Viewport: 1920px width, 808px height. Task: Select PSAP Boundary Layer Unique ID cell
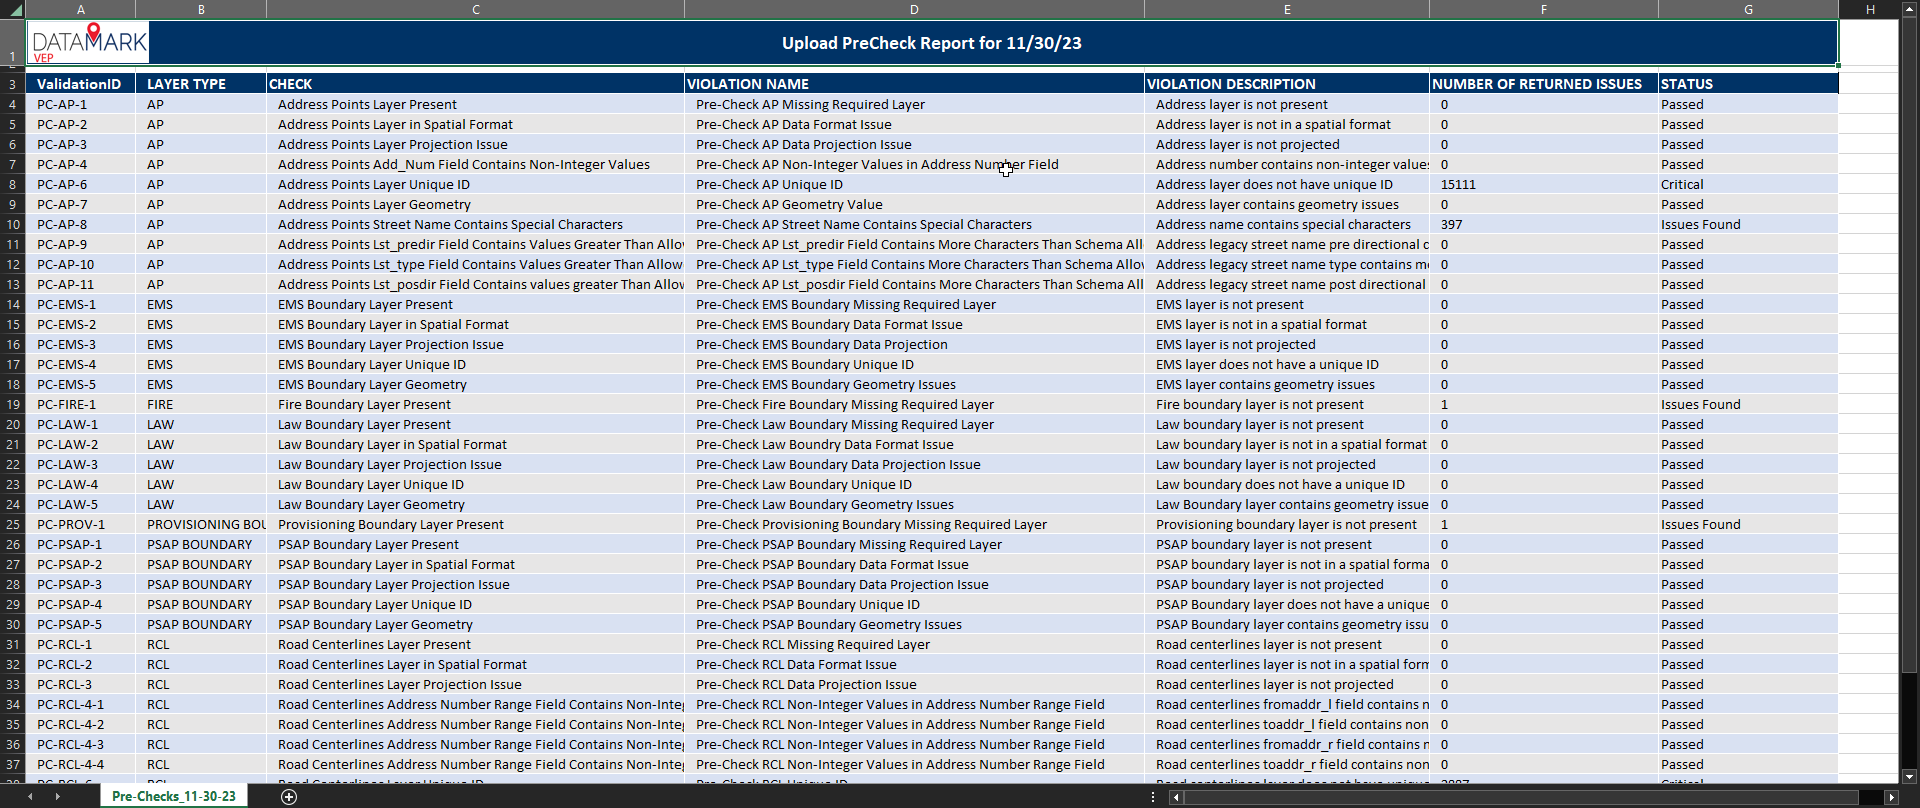(475, 604)
